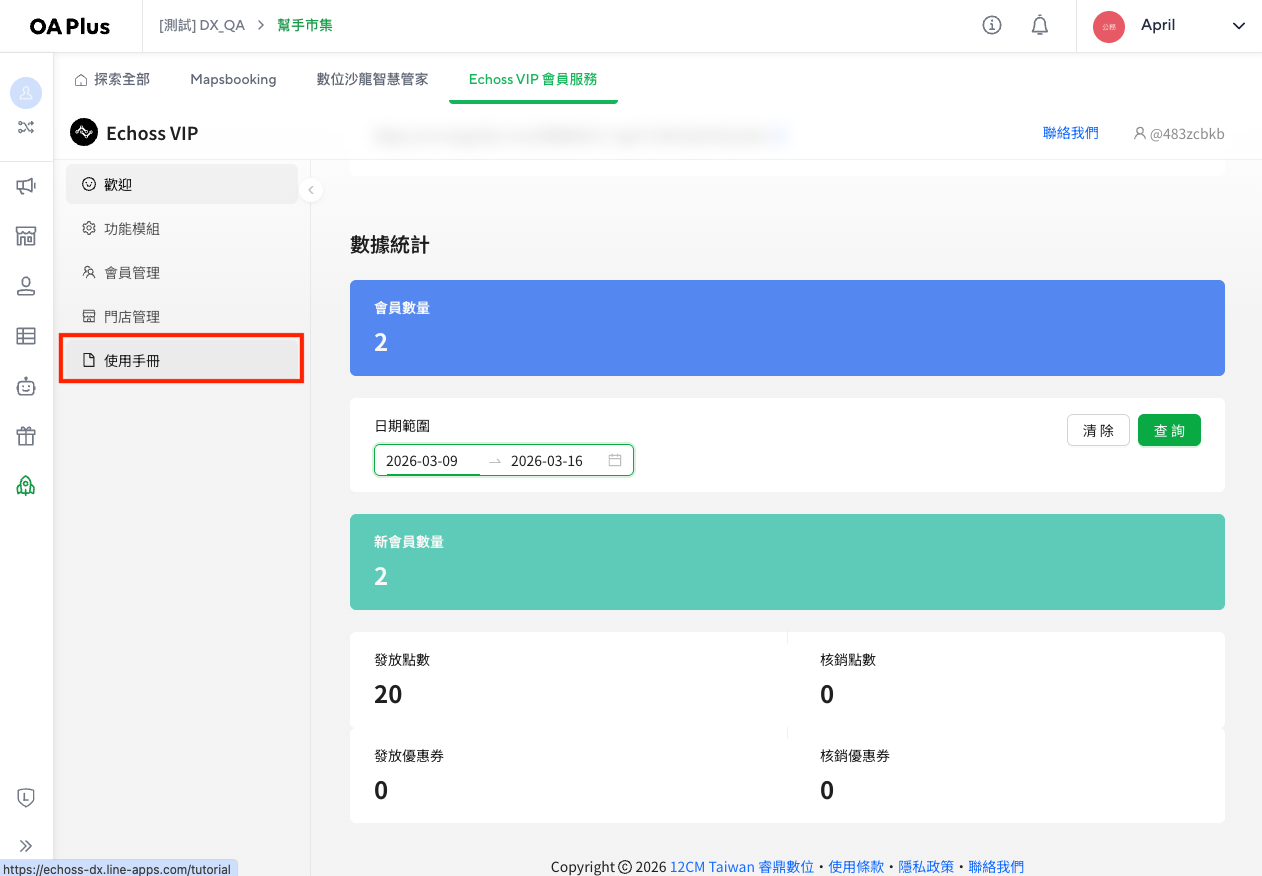Click the shuffle switch-account icon

[x=26, y=127]
